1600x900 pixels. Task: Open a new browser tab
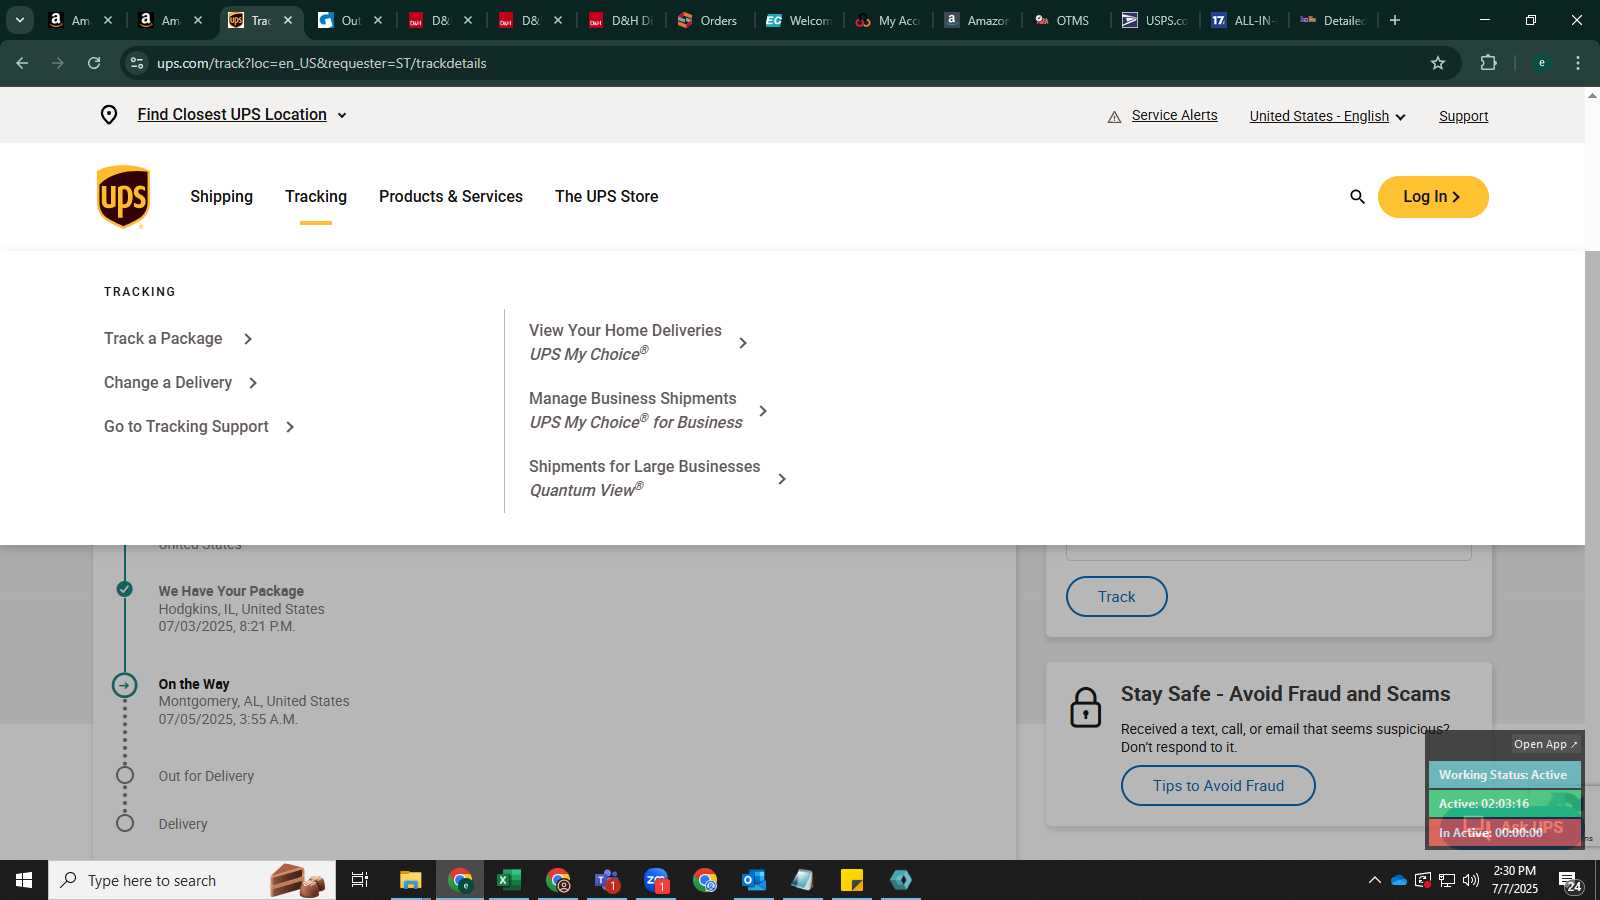(x=1395, y=20)
